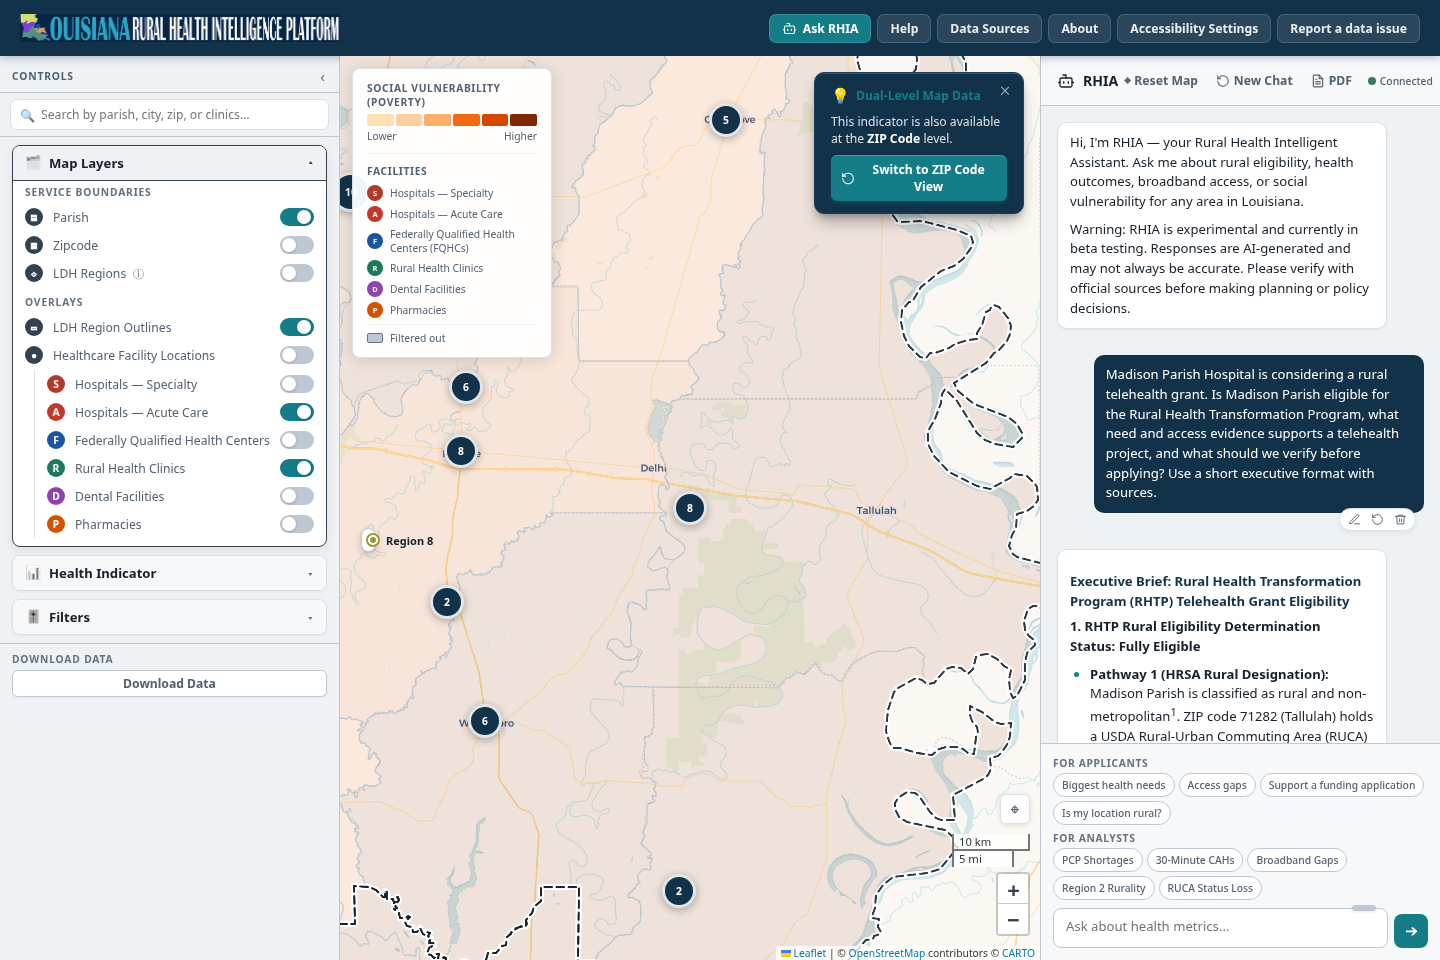This screenshot has height=960, width=1440.
Task: Click the lightest poverty legend swatch
Action: coord(380,120)
